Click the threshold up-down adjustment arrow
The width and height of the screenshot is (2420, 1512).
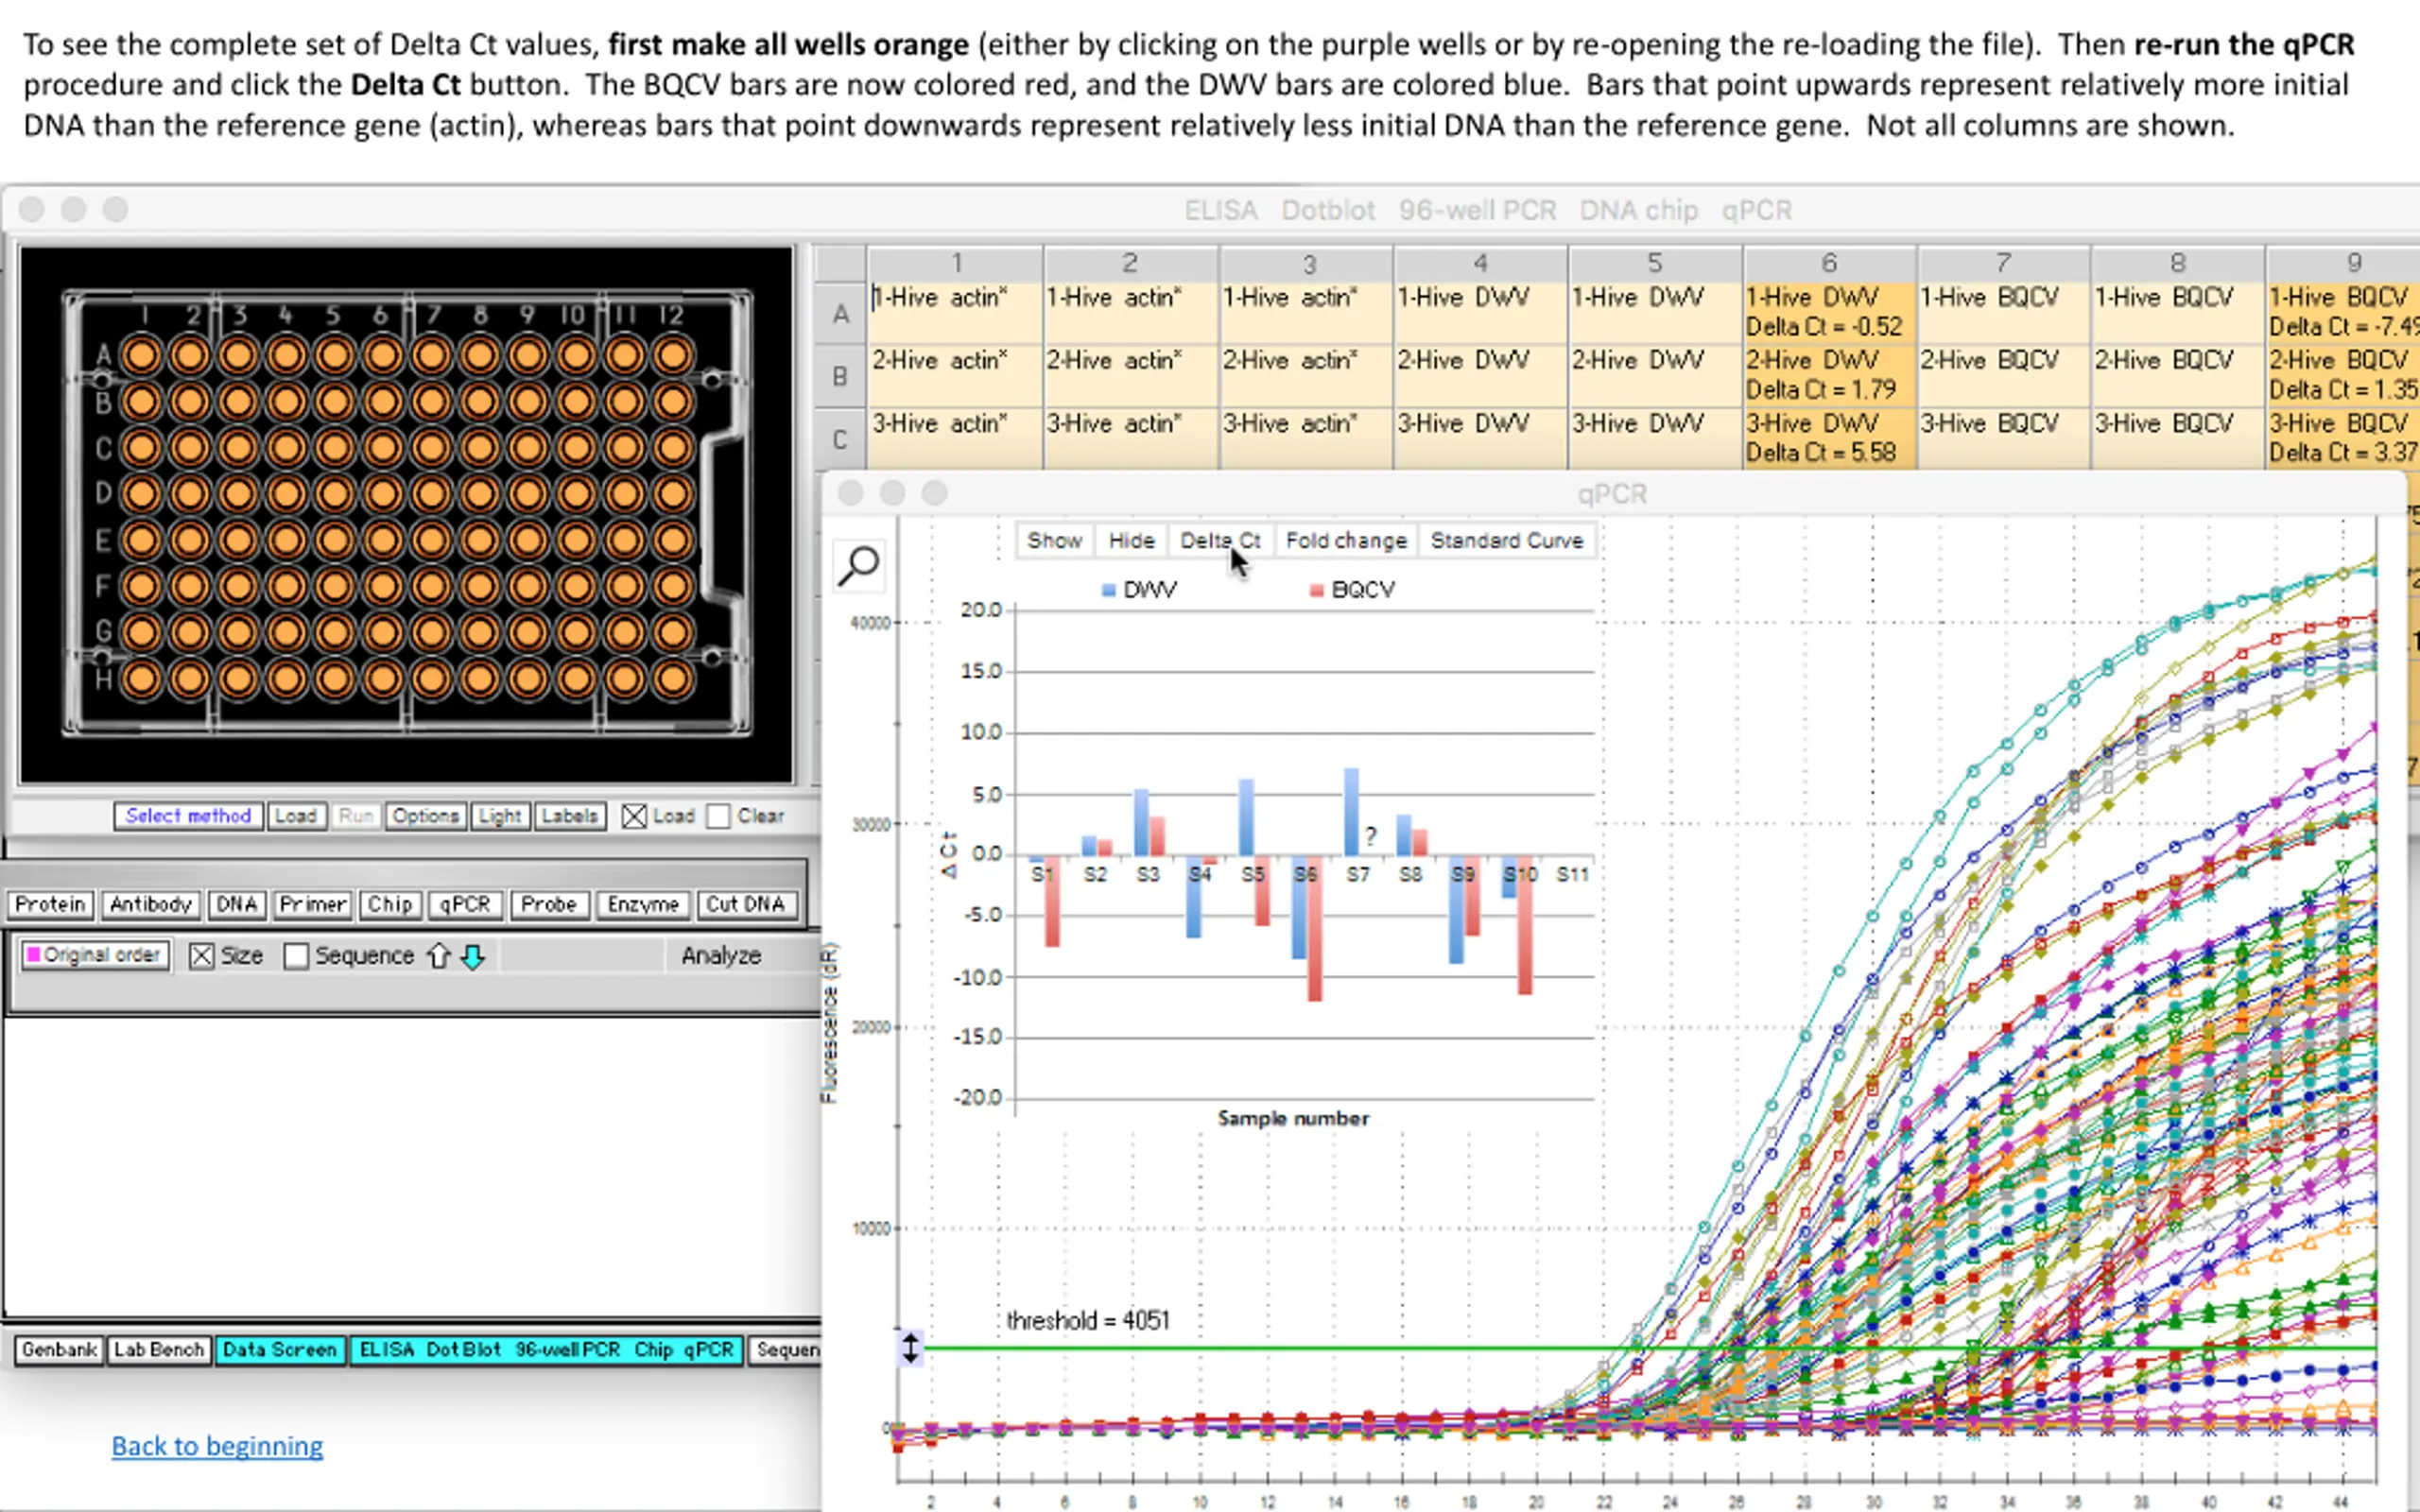[x=910, y=1347]
